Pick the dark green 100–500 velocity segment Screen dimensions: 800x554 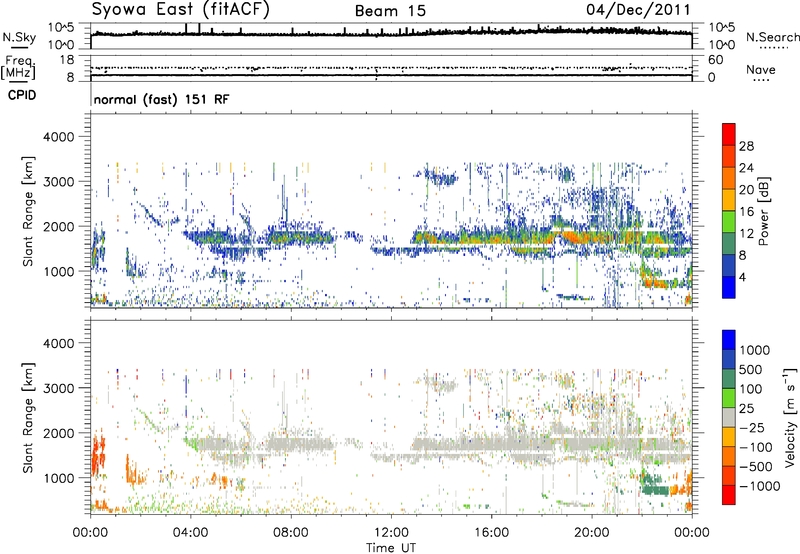click(729, 379)
